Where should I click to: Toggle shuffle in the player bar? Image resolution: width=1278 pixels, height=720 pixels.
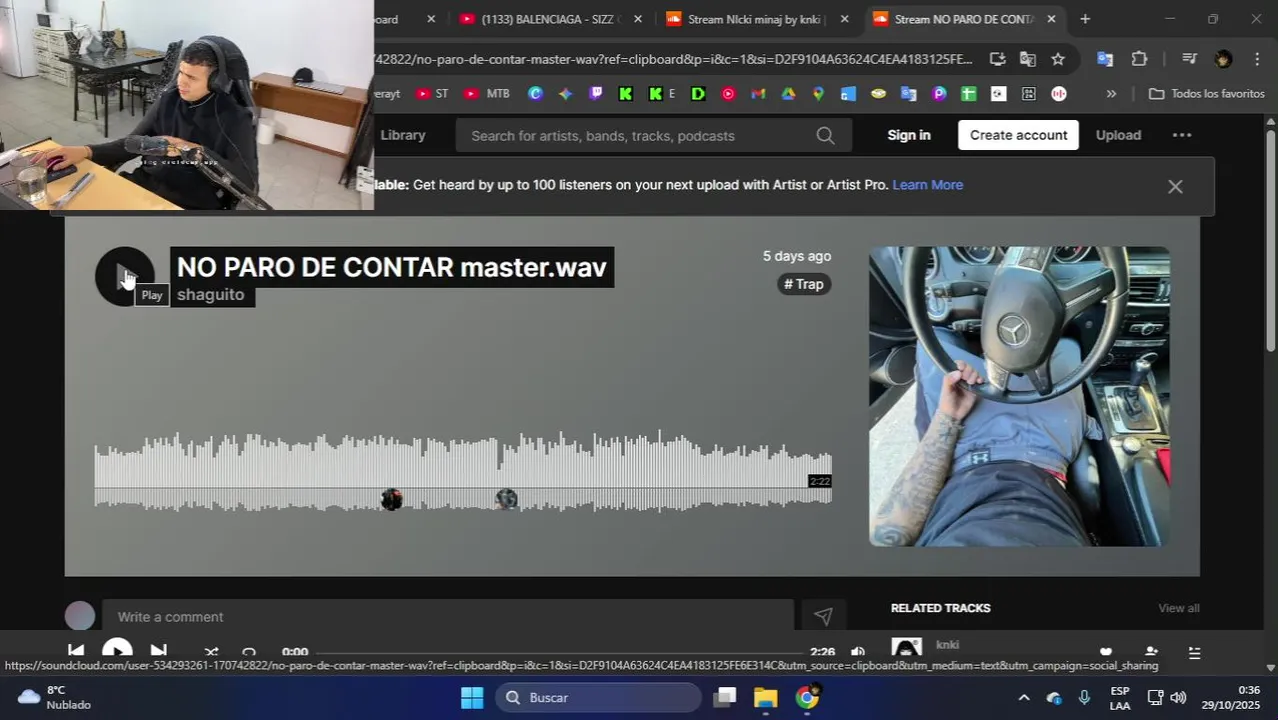click(211, 653)
